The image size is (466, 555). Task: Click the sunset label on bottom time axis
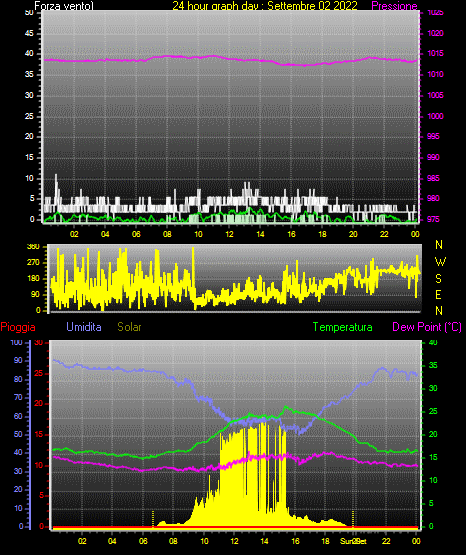[353, 541]
